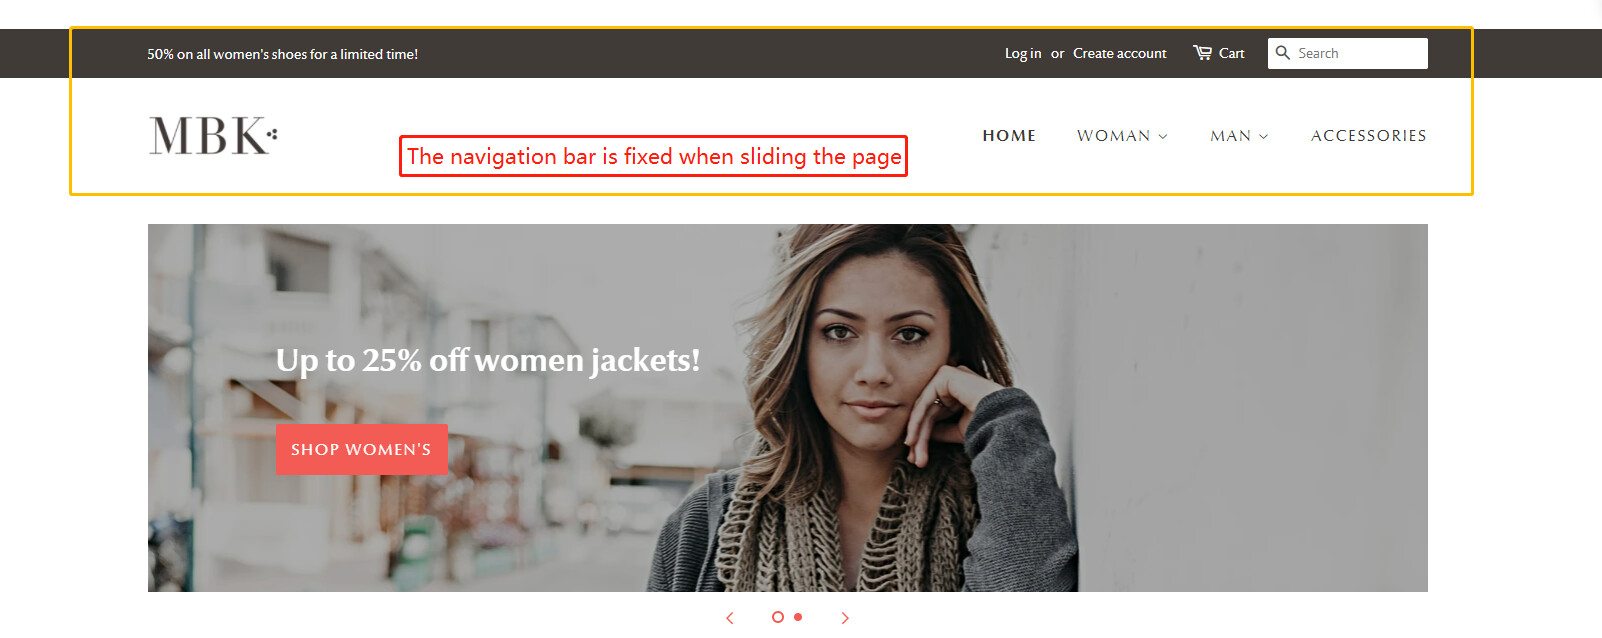Click the search magnifier icon
The image size is (1602, 638).
[x=1283, y=53]
